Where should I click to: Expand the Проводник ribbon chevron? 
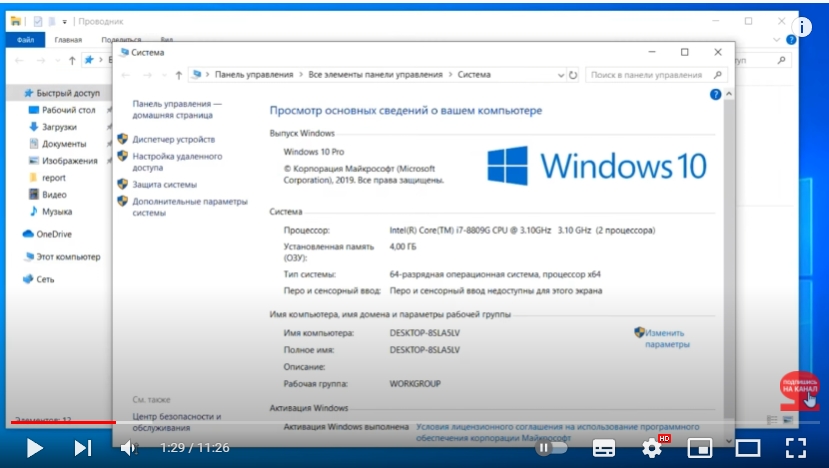776,40
